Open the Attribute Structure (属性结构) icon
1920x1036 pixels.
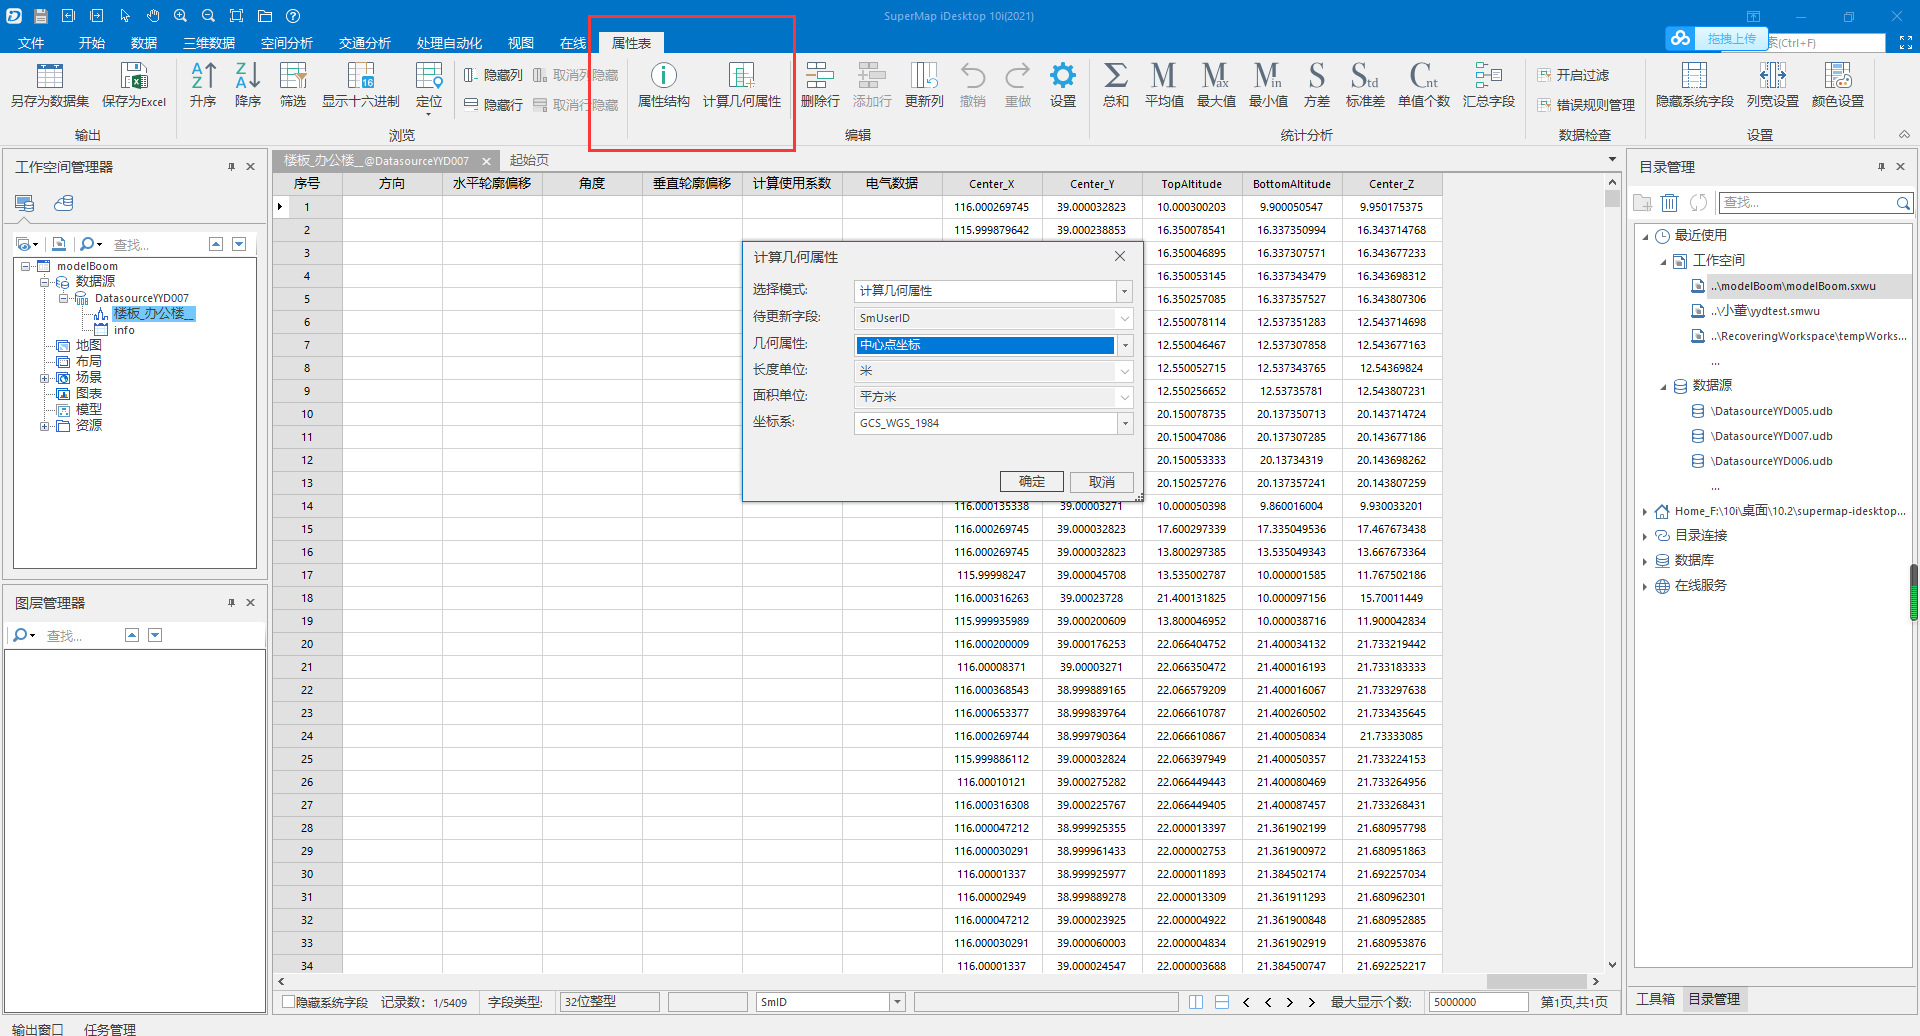[x=664, y=76]
